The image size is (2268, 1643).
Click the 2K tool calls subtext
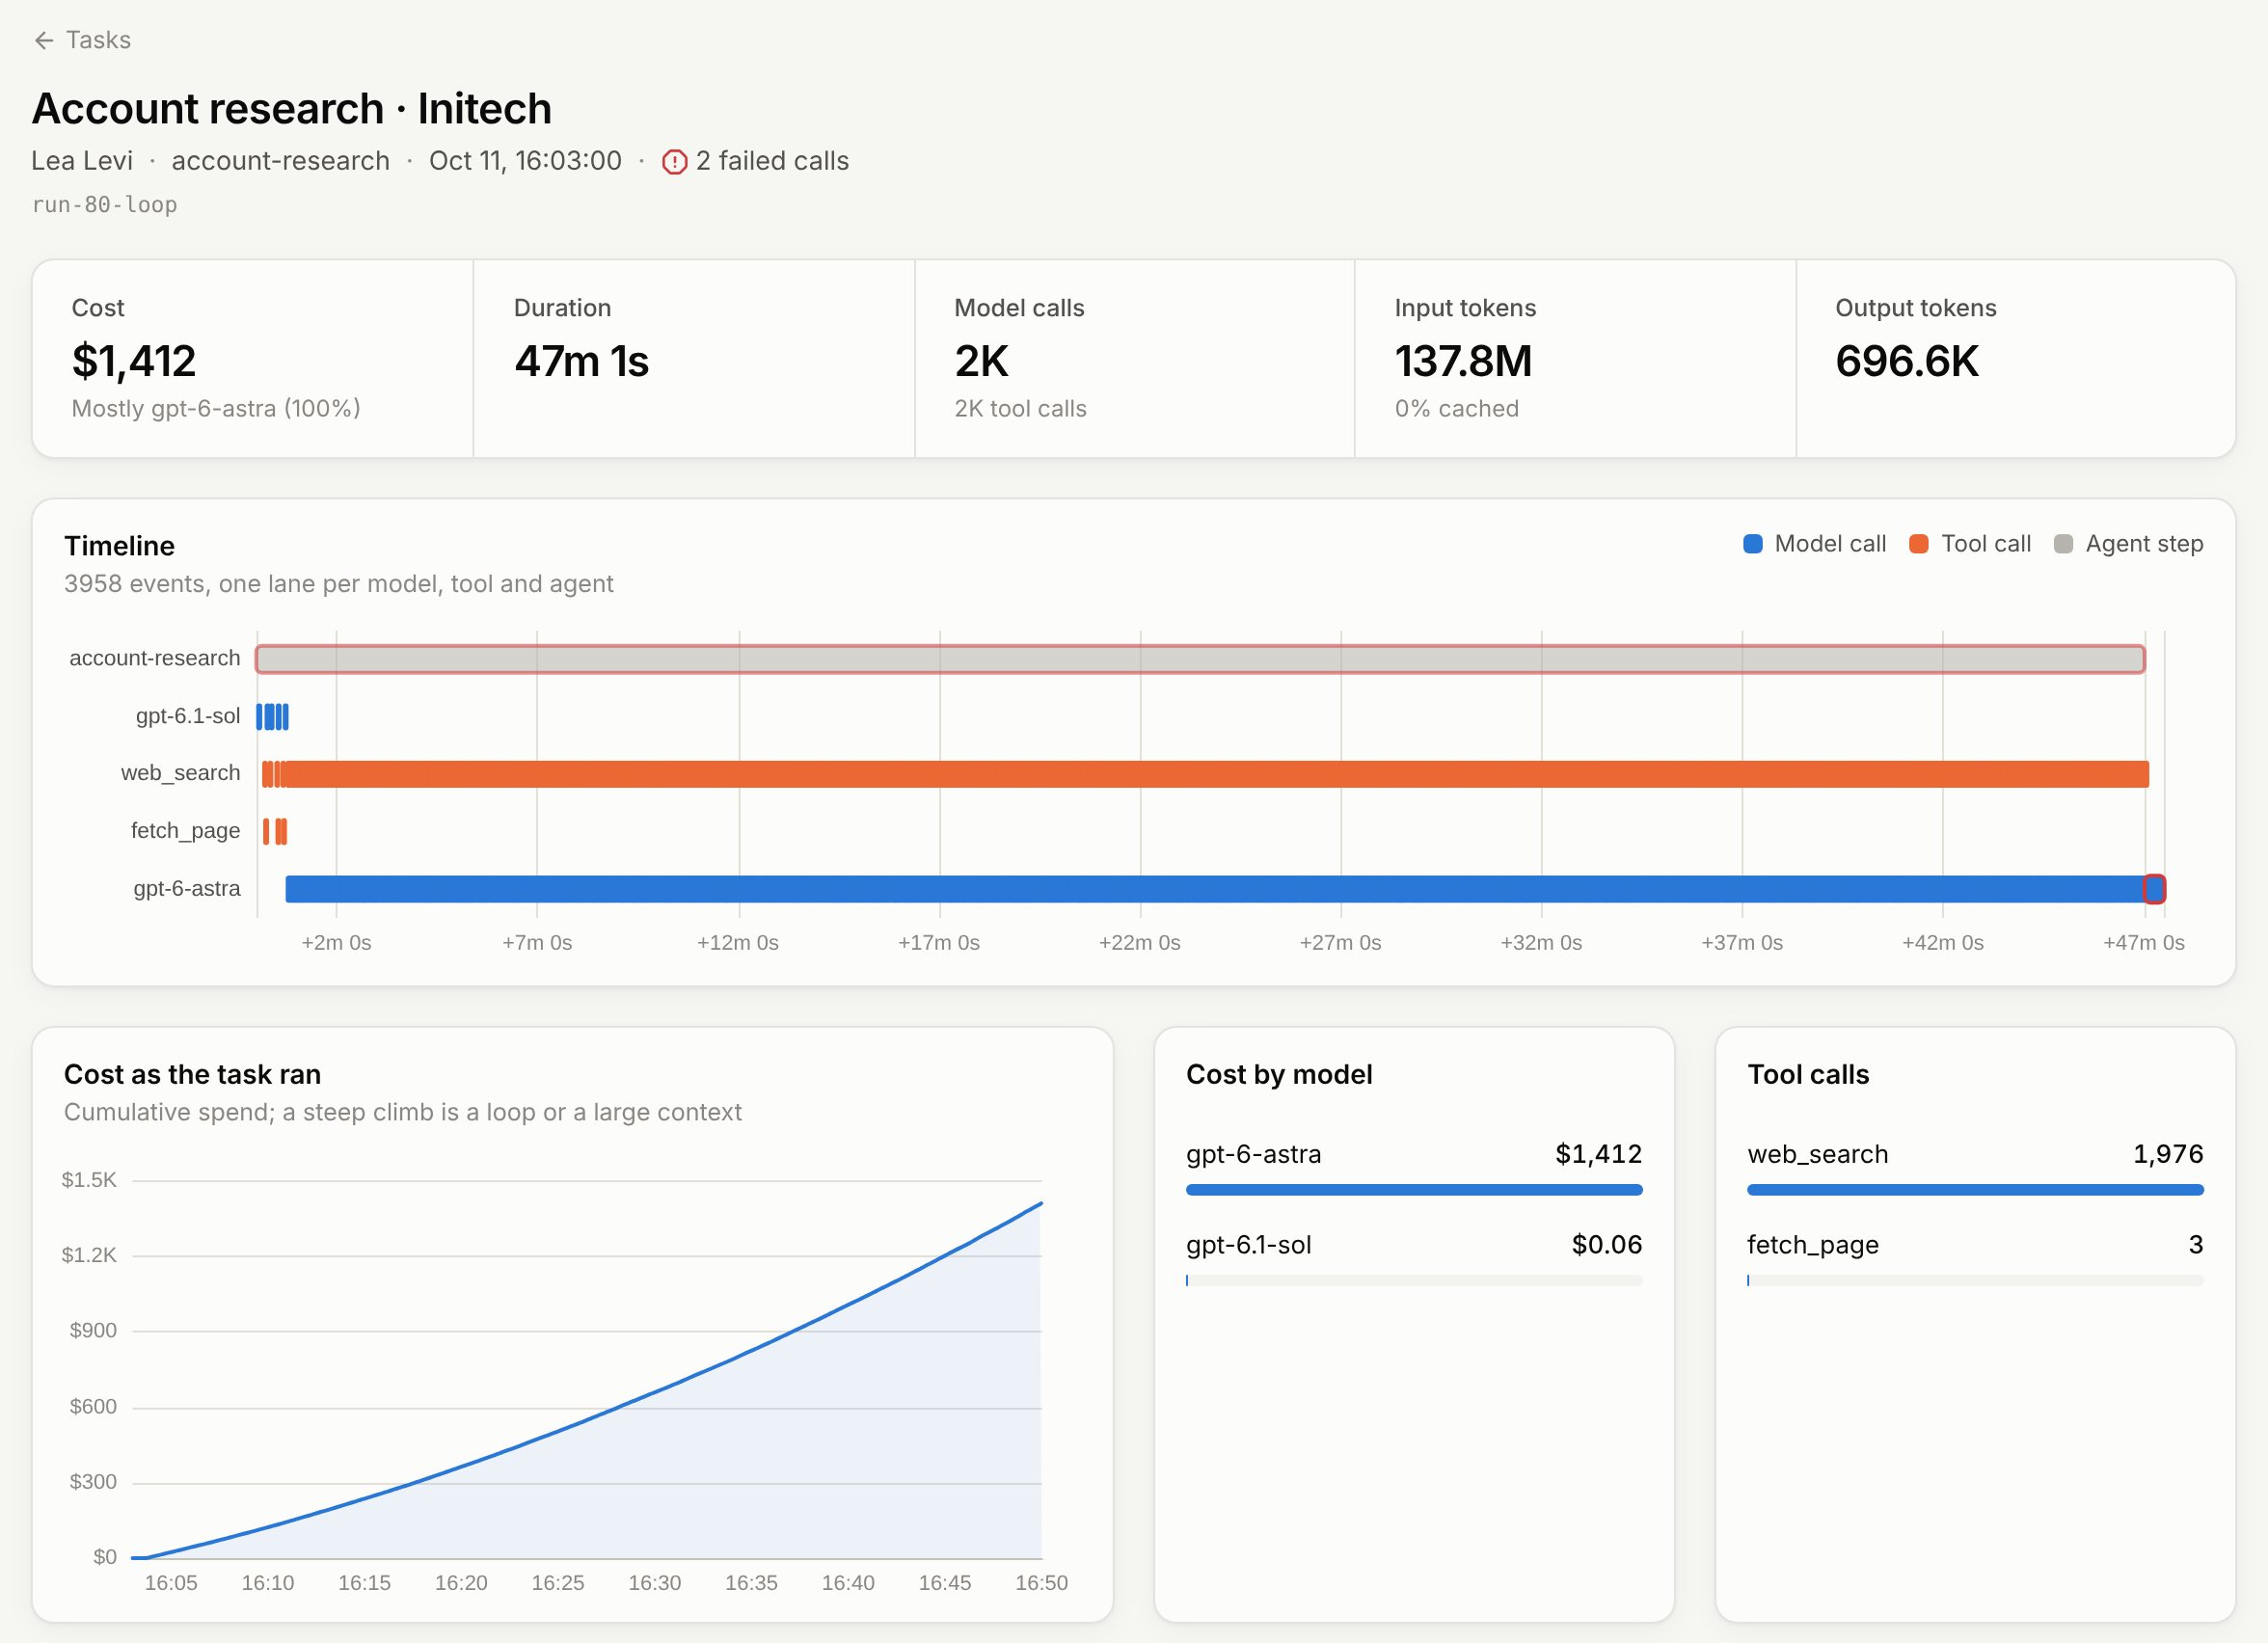coord(1020,408)
